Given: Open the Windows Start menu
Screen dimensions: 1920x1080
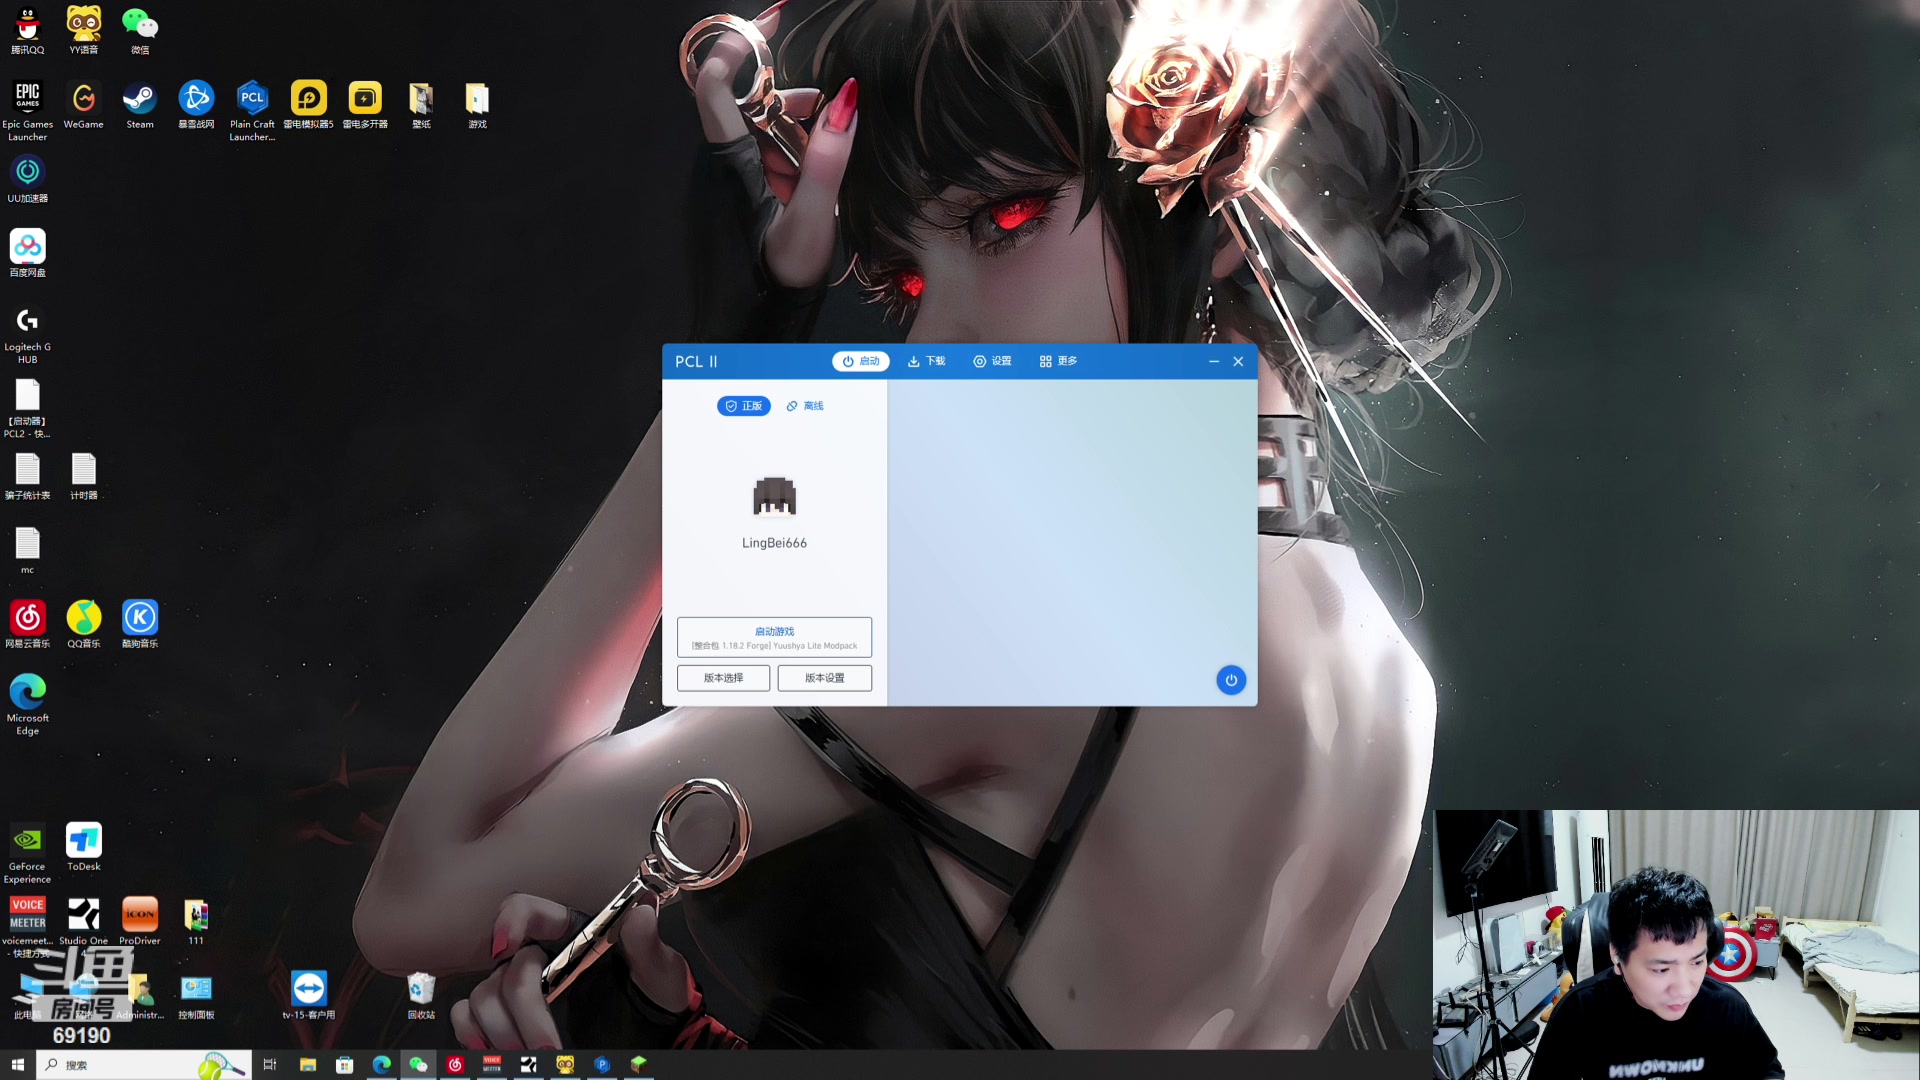Looking at the screenshot, I should (17, 1065).
